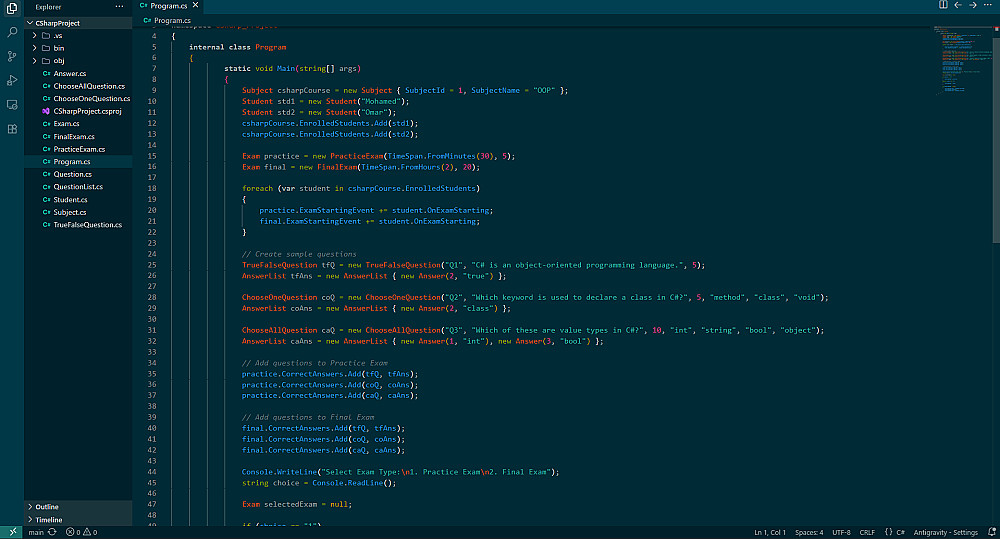Click the main branch status button
The height and width of the screenshot is (539, 1000).
(35, 532)
